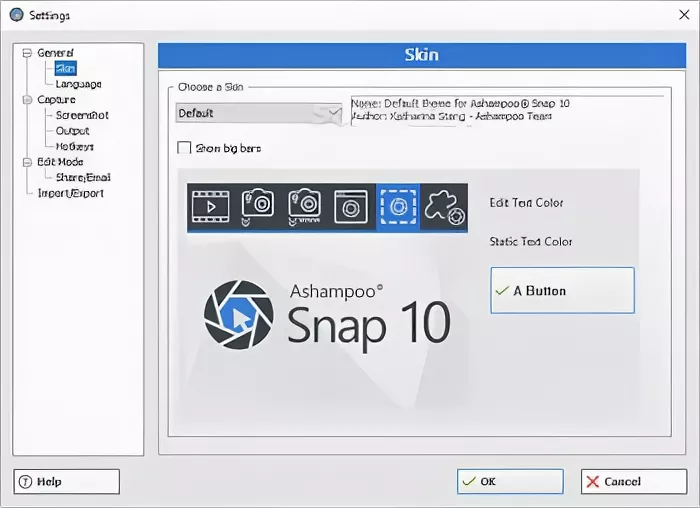Enable the Show big bars checkbox
Viewport: 700px width, 508px height.
tap(184, 148)
